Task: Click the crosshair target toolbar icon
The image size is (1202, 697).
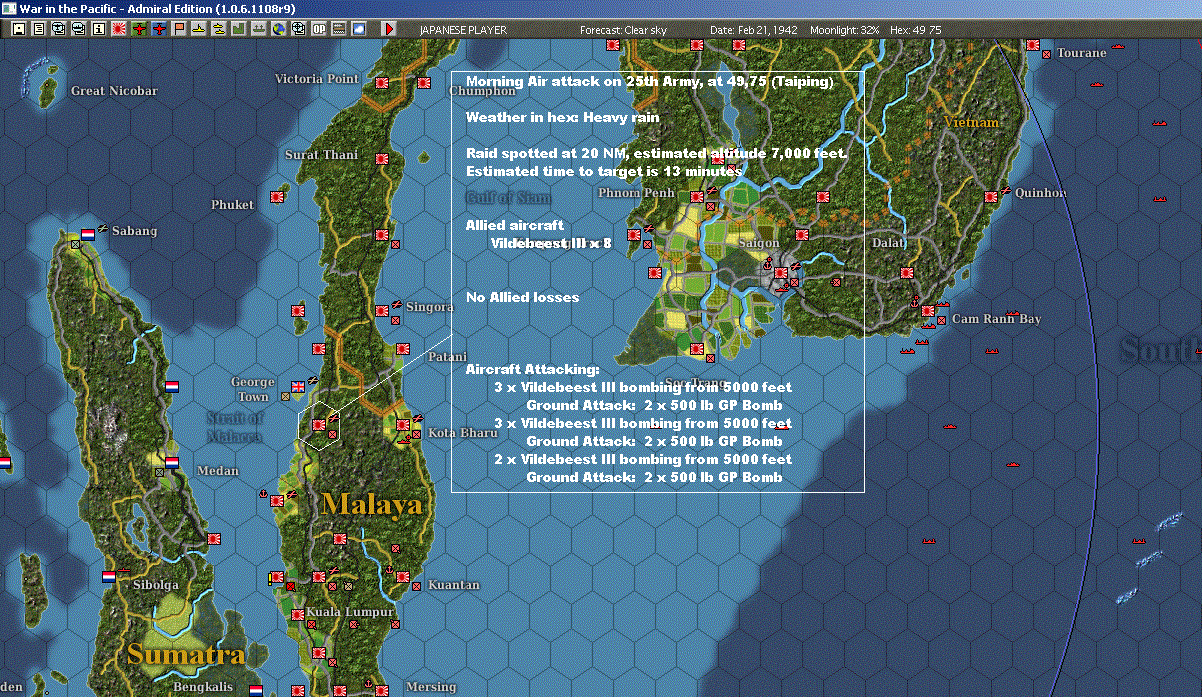Action: [298, 29]
